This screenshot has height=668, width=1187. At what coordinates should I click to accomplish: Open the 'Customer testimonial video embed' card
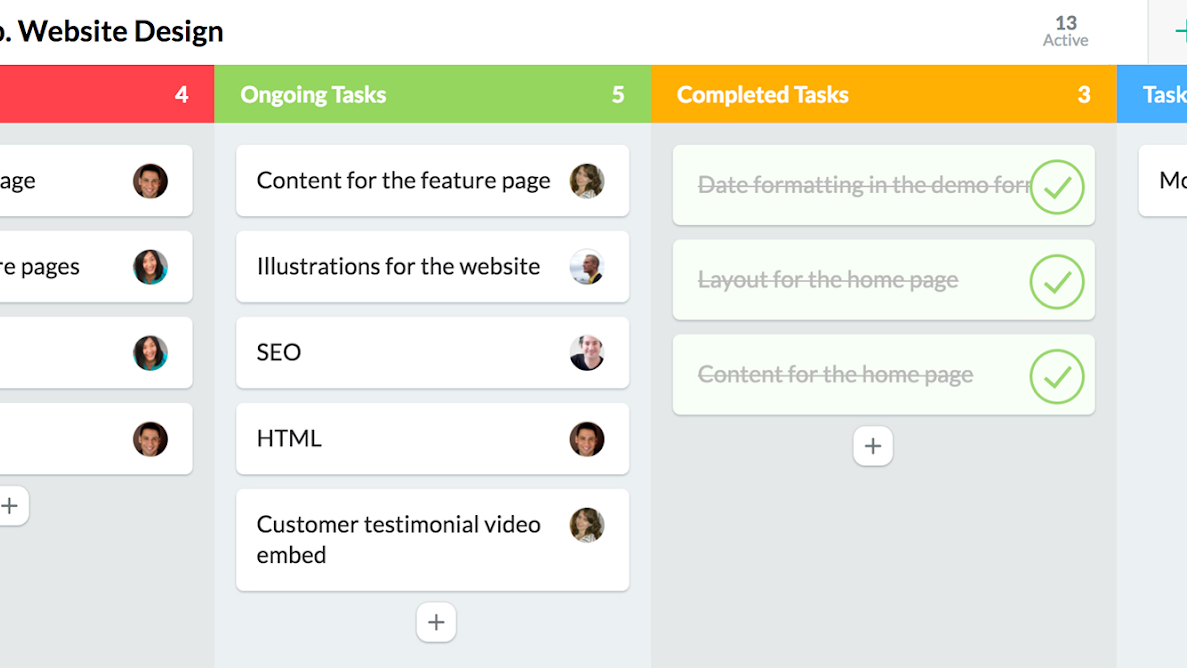(x=400, y=540)
